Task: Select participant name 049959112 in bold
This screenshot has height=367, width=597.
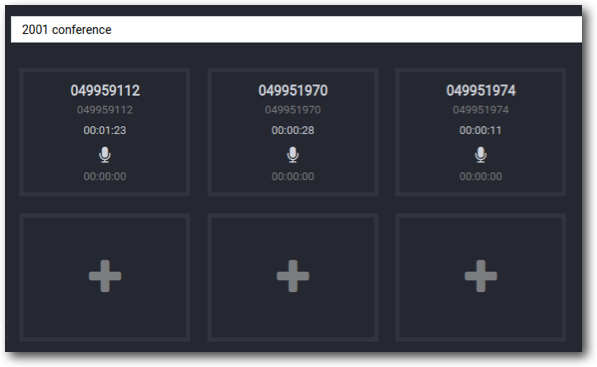Action: 105,91
